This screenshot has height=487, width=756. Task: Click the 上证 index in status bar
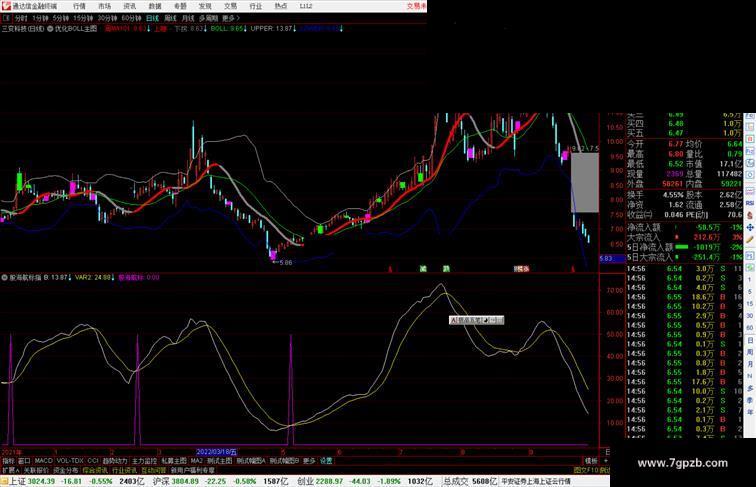tap(18, 481)
